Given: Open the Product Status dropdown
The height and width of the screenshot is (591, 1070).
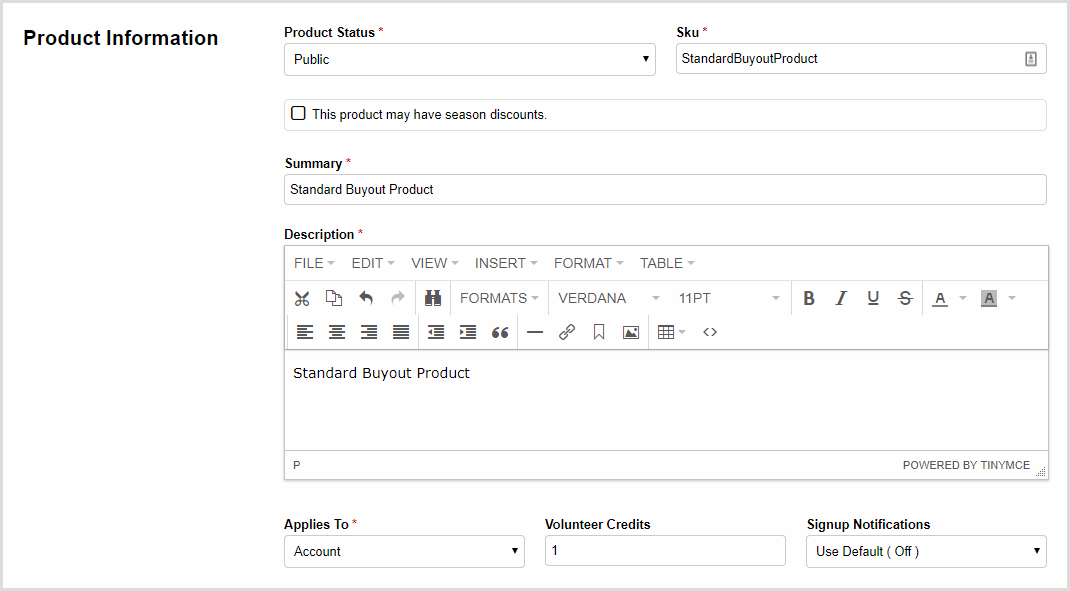Looking at the screenshot, I should click(469, 59).
